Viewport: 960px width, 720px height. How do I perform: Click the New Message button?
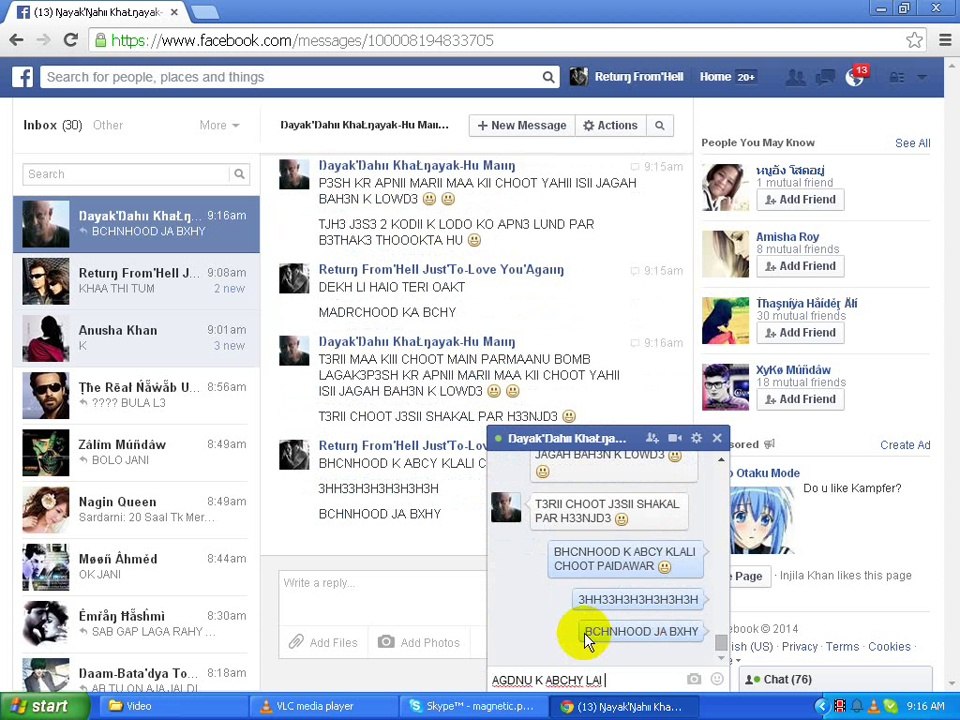point(522,126)
